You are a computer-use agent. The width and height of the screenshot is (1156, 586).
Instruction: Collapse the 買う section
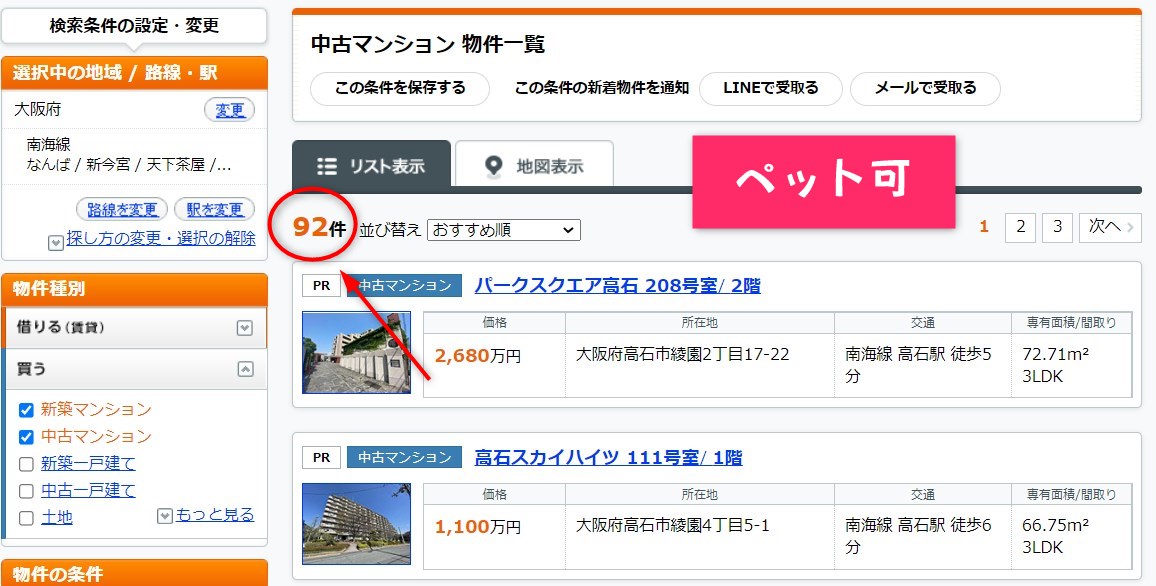(x=245, y=369)
